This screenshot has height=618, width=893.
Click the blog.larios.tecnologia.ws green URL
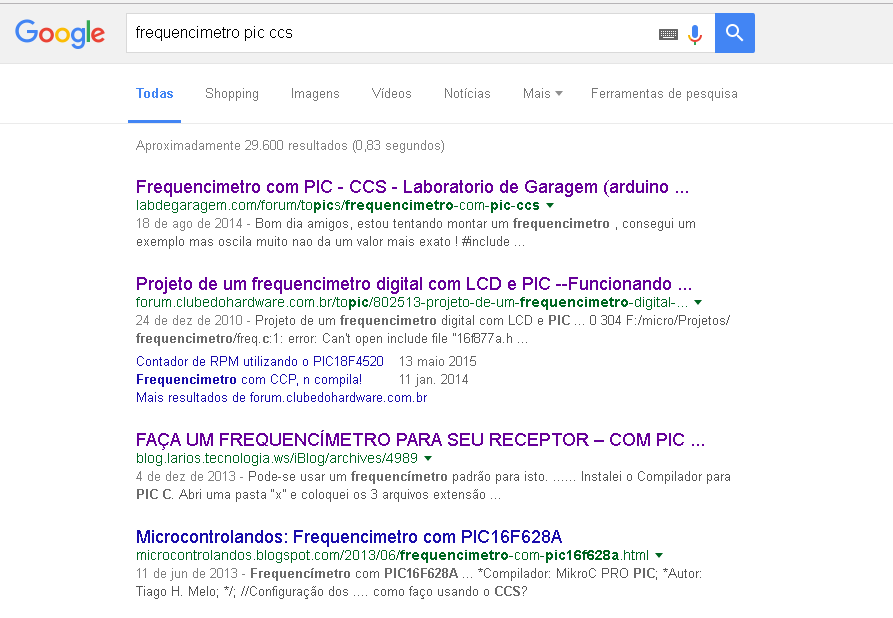277,458
